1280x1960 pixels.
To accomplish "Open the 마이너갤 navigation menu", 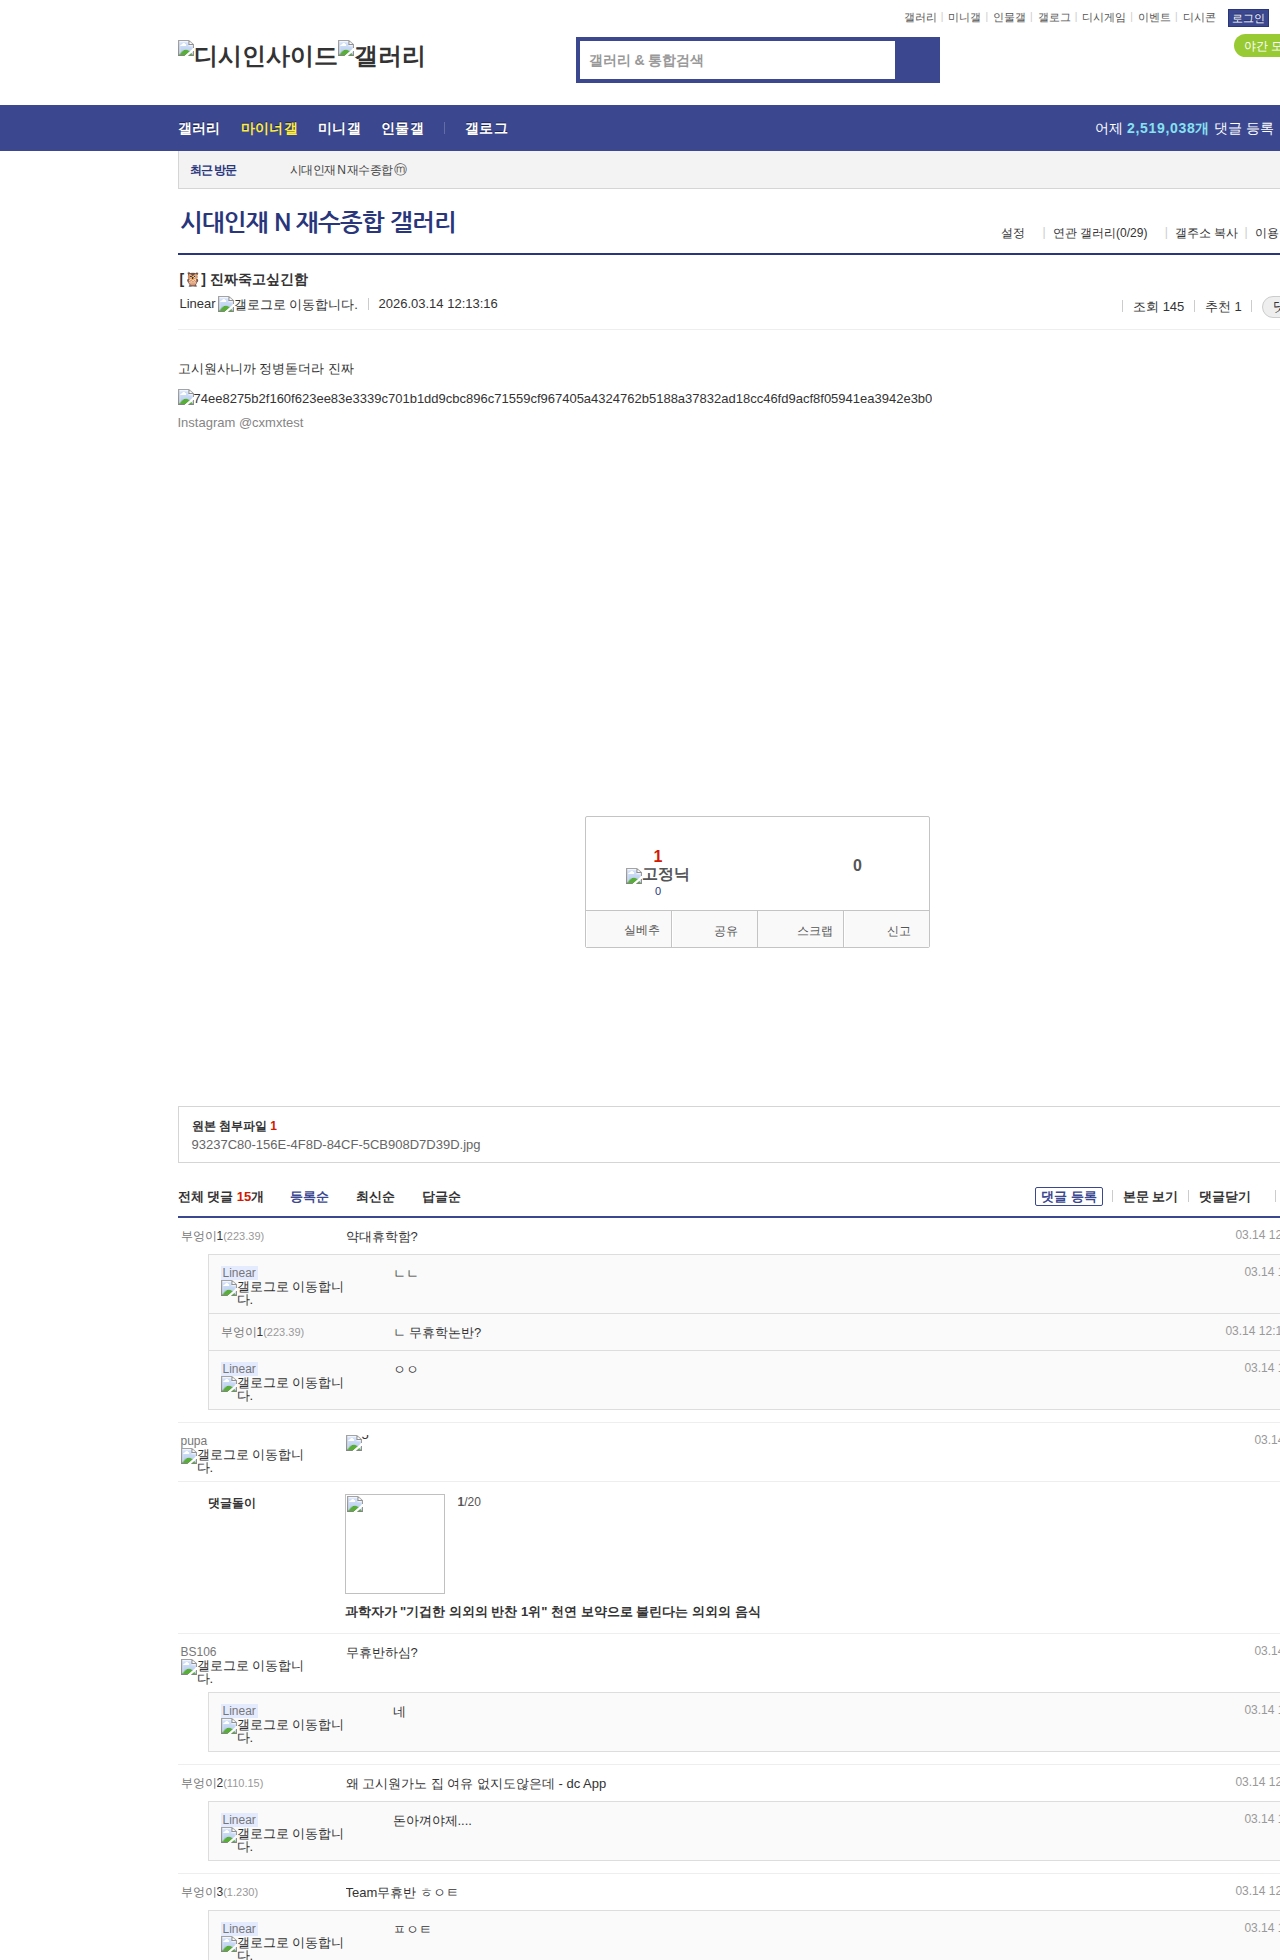I will point(269,129).
